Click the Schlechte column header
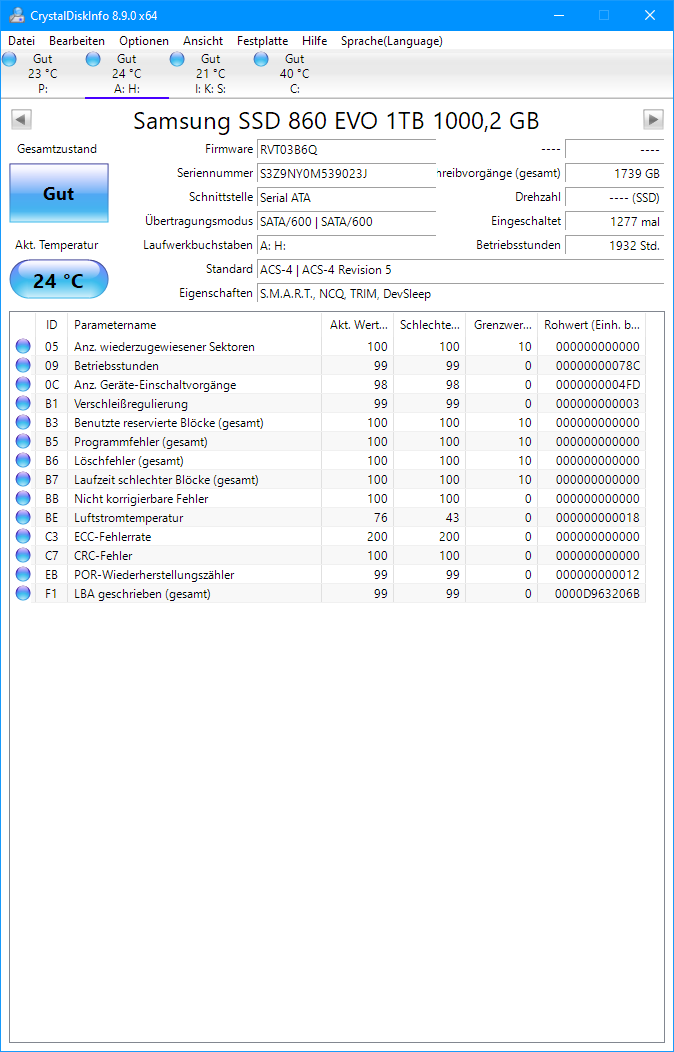Viewport: 674px width, 1052px height. (429, 325)
